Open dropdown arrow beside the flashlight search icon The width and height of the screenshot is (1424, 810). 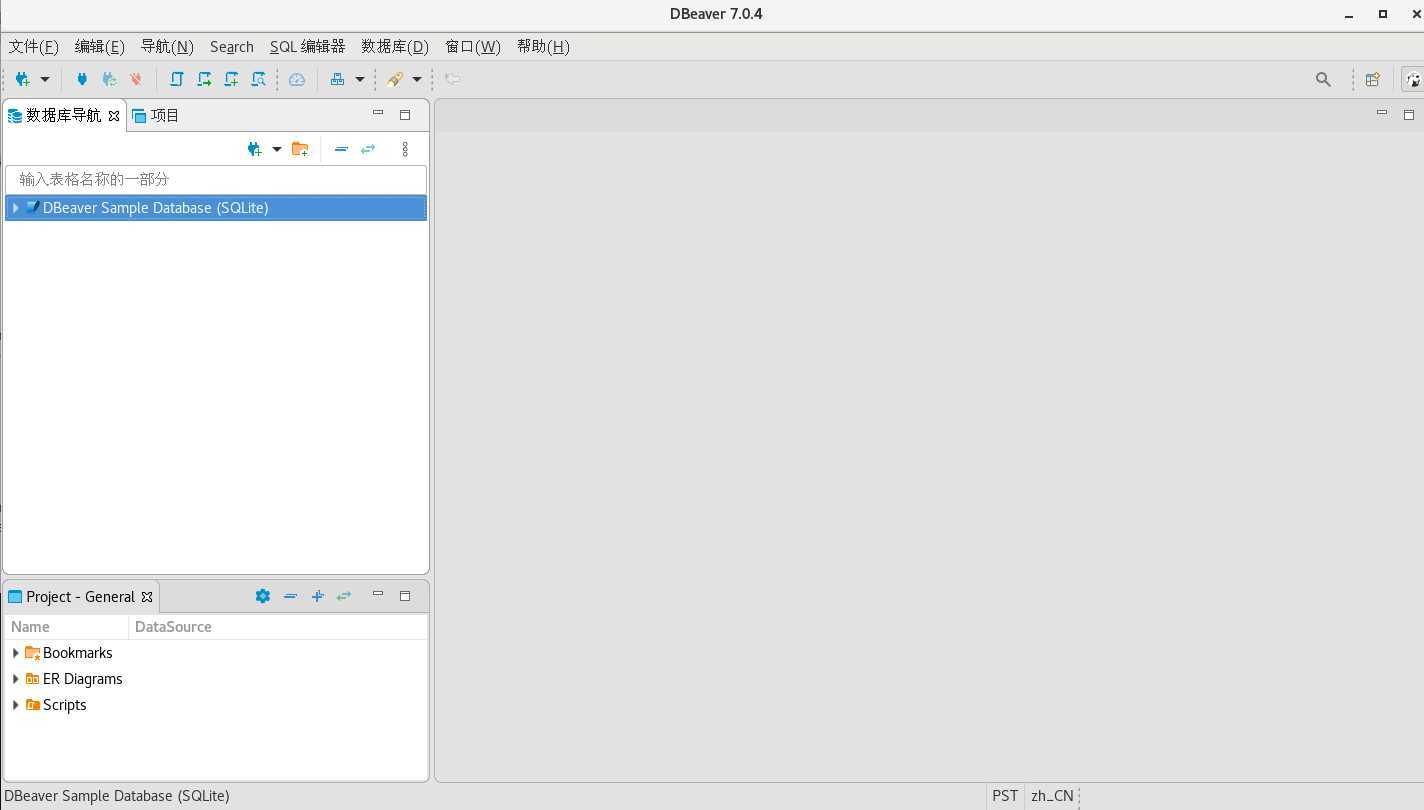(417, 79)
